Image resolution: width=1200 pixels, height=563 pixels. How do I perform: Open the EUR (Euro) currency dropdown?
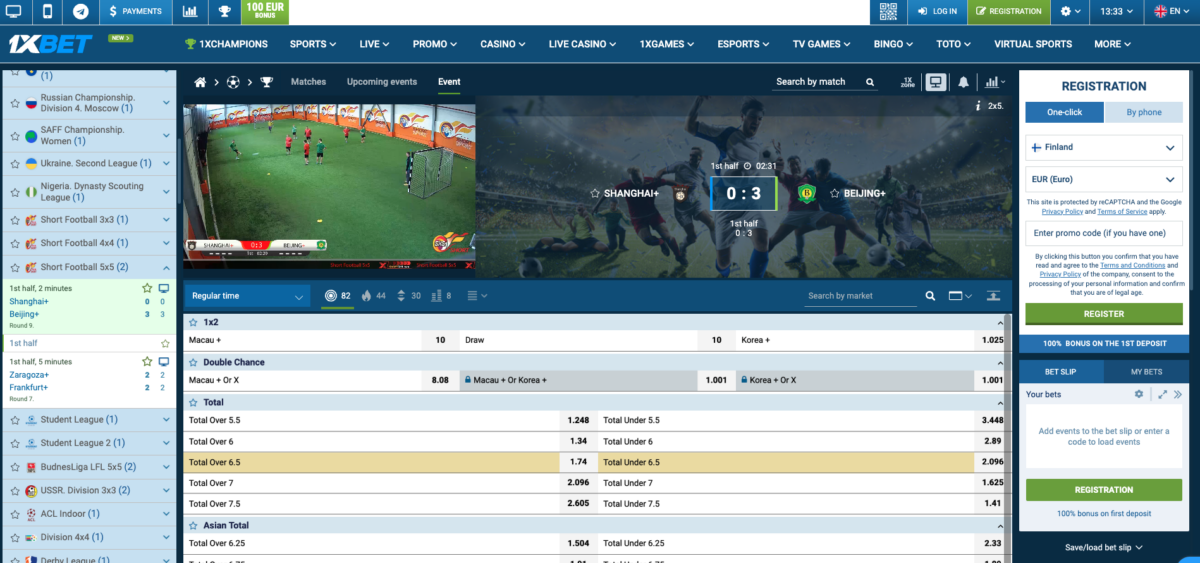1104,179
